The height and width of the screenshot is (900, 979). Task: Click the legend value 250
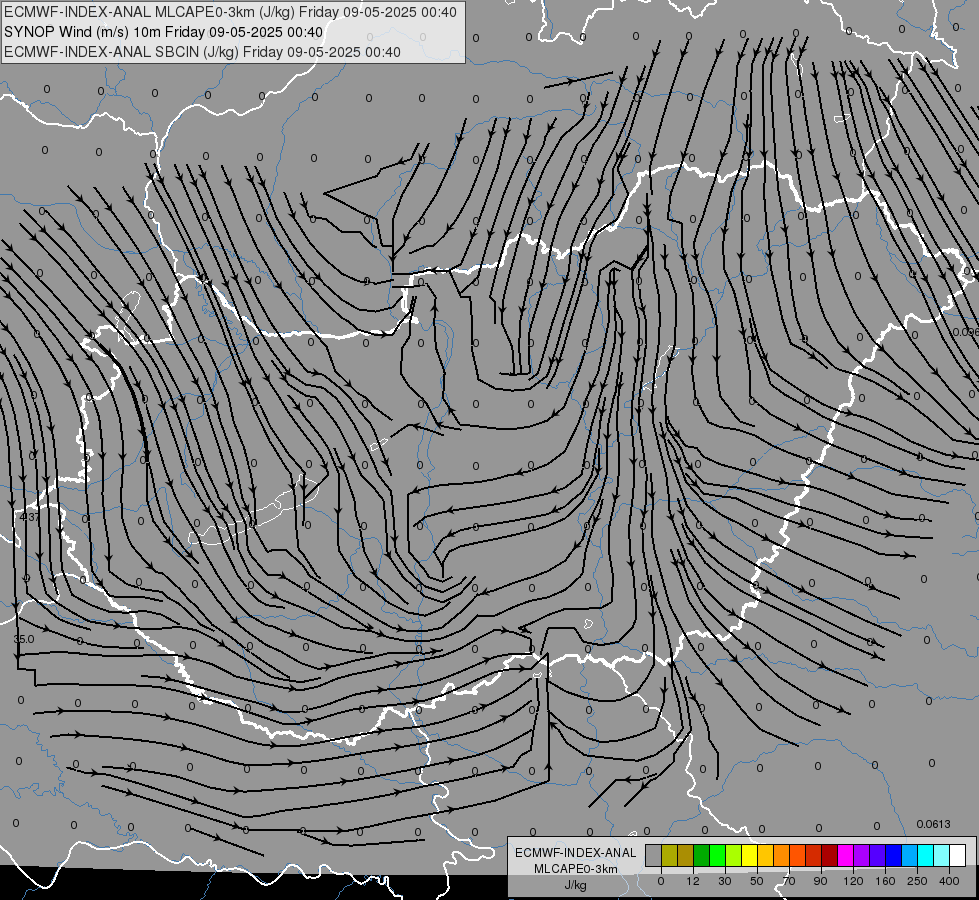917,881
